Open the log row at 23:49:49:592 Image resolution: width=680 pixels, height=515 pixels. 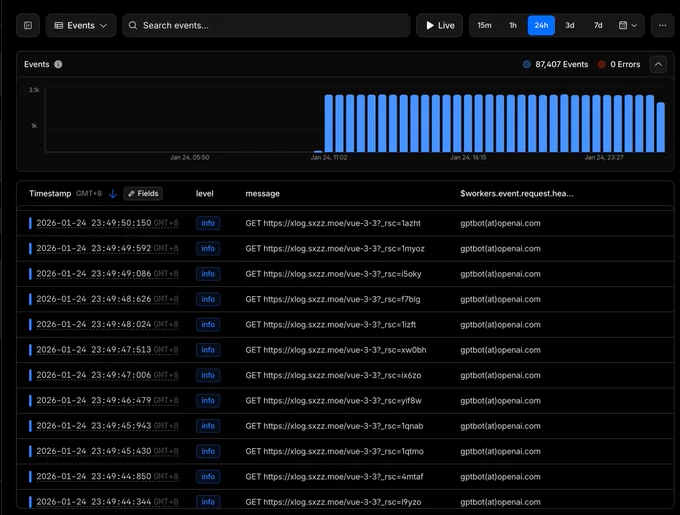tap(345, 248)
